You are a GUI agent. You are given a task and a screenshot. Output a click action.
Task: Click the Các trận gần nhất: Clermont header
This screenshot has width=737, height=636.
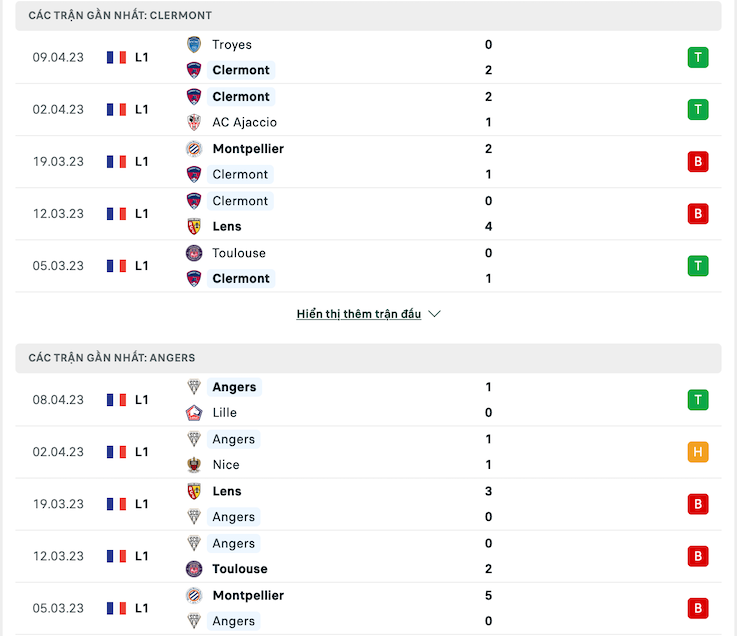pyautogui.click(x=368, y=16)
